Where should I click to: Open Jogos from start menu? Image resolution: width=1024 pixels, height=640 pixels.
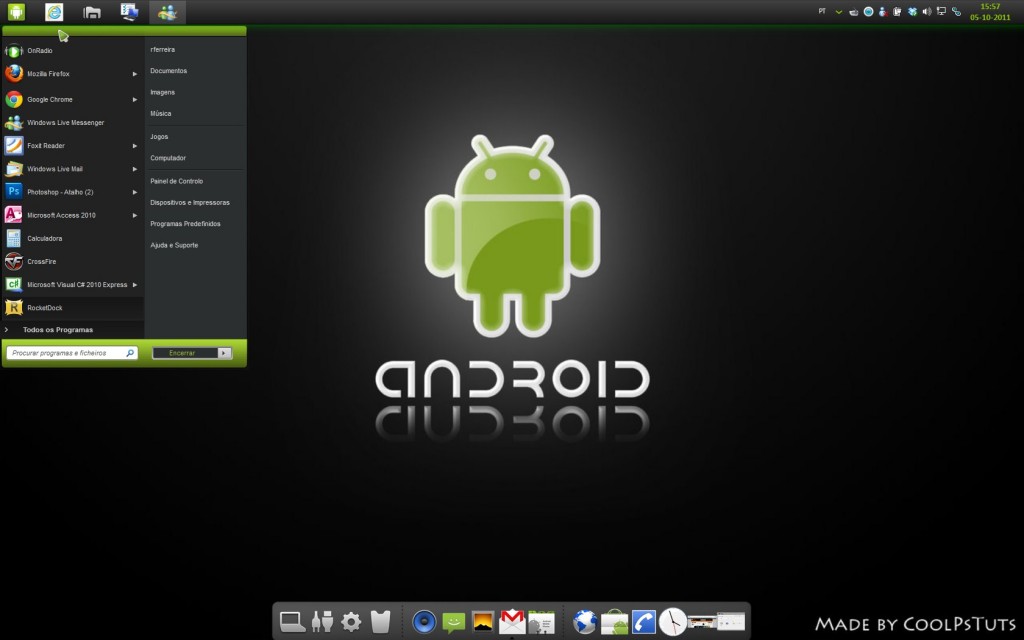(159, 136)
